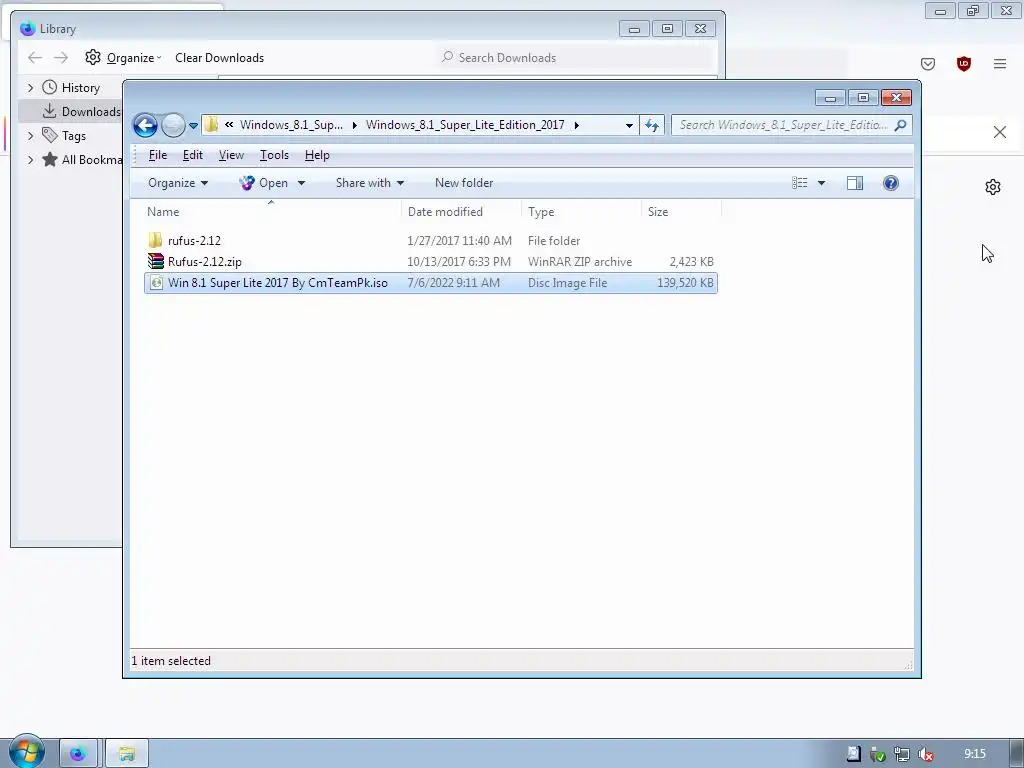The image size is (1024, 768).
Task: Click Search Downloads field in Library
Action: tap(576, 57)
